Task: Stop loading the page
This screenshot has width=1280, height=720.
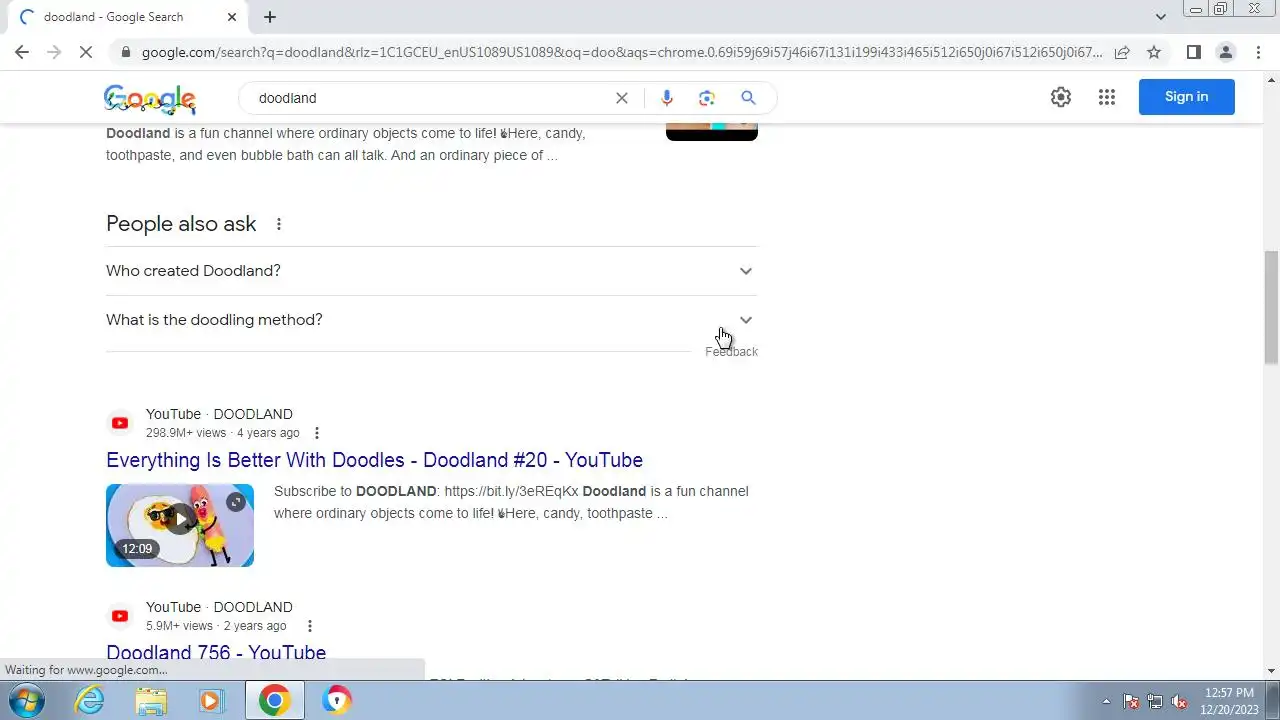Action: pyautogui.click(x=86, y=52)
